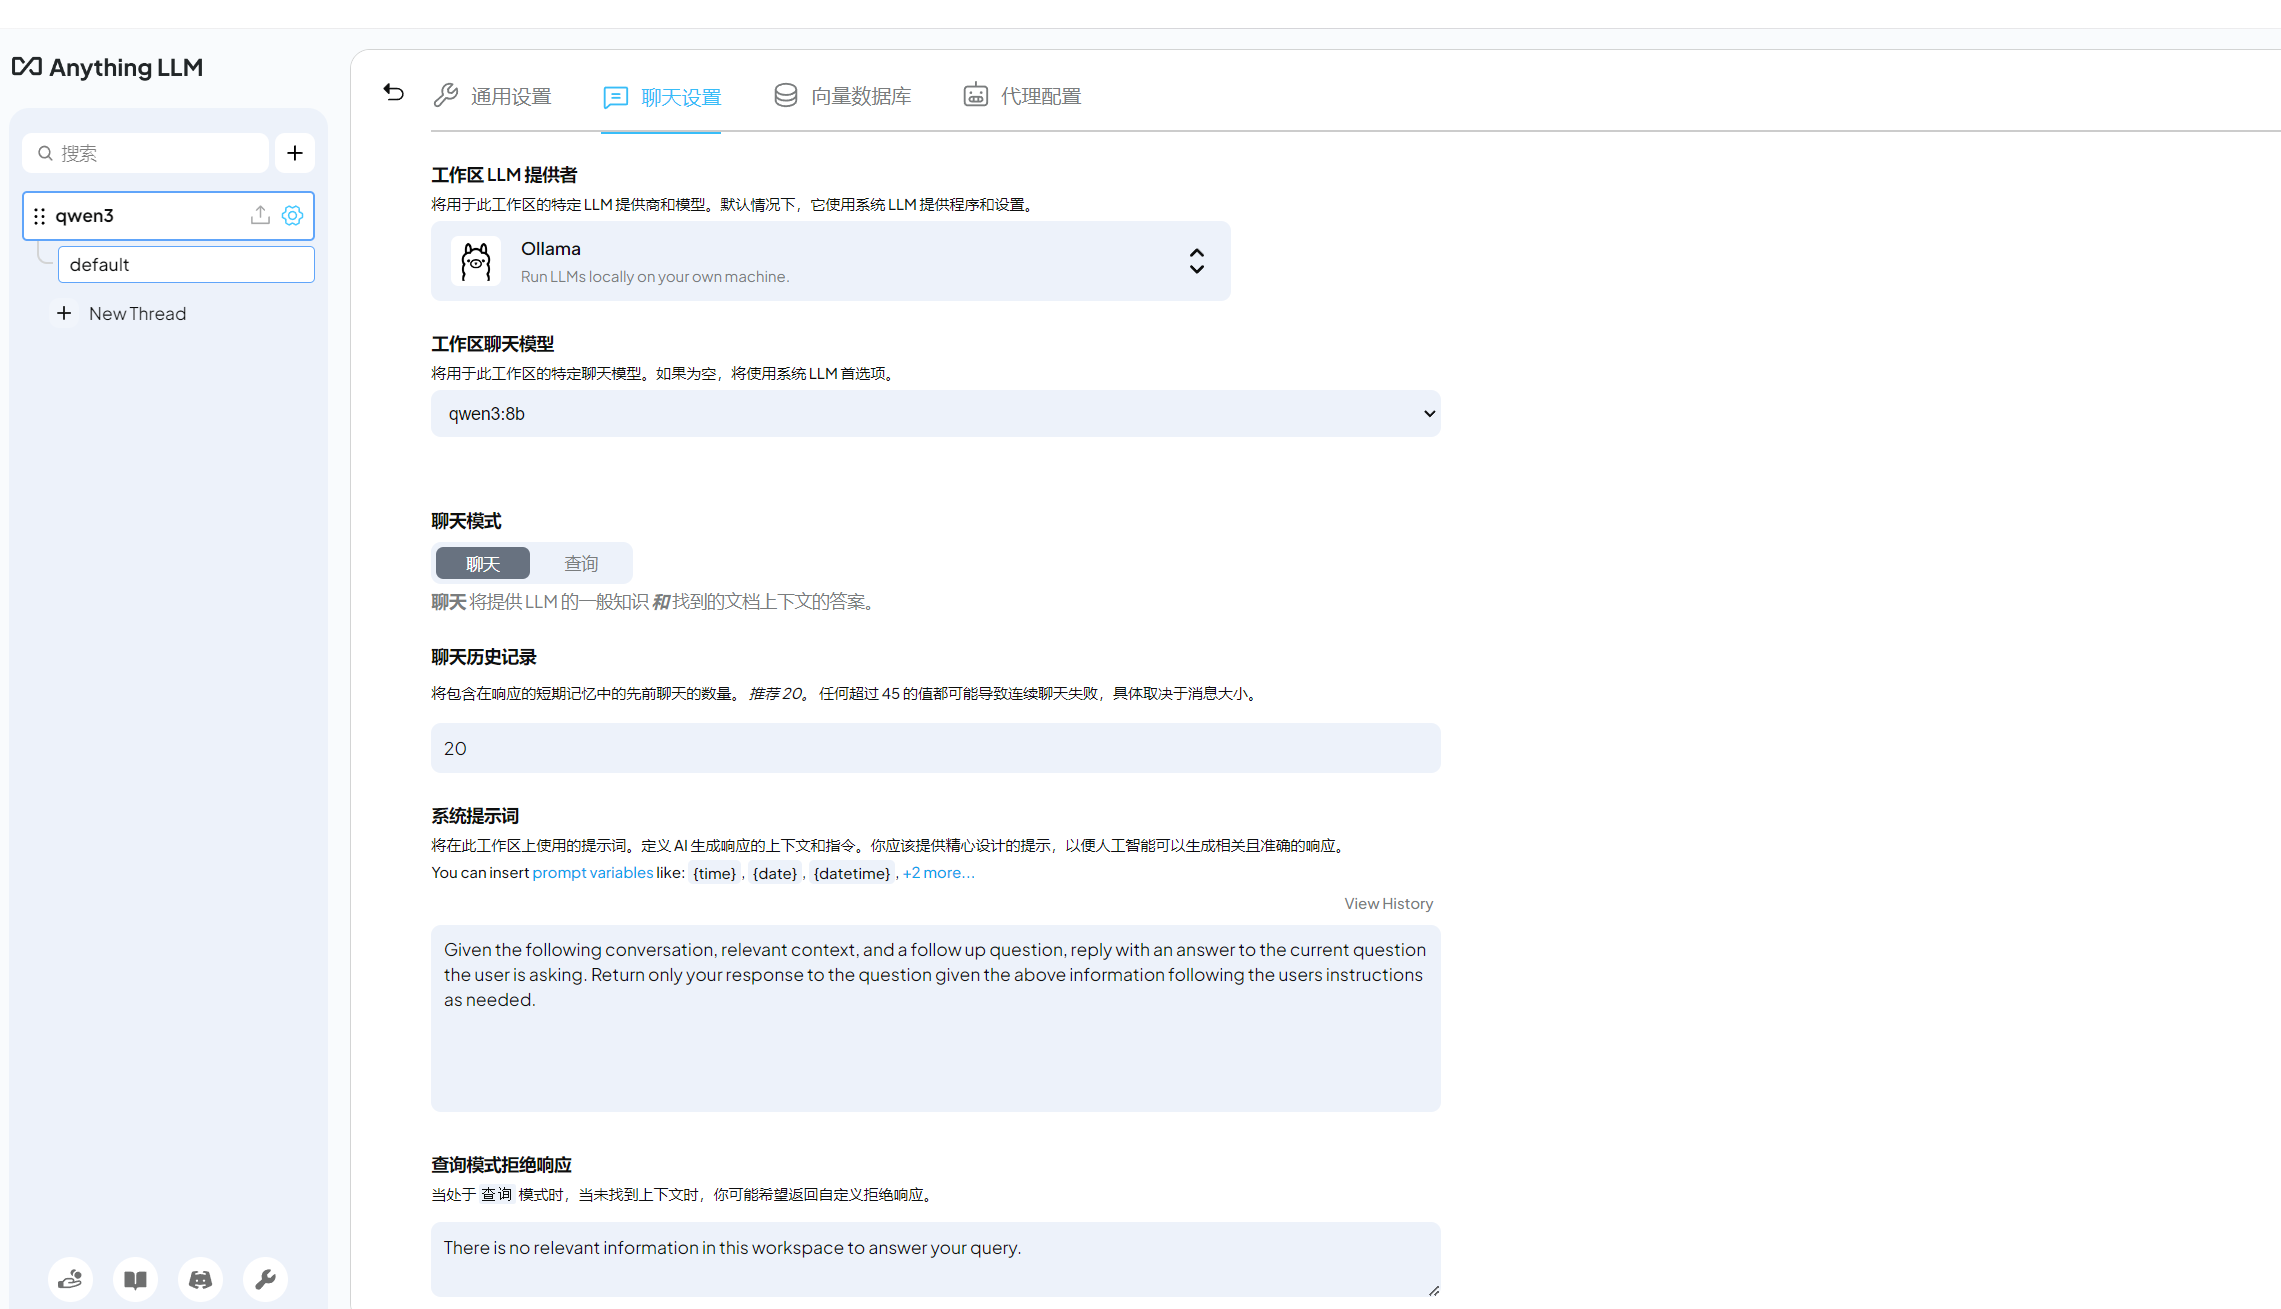Grab the qwen3 drag handle dots

[x=40, y=216]
